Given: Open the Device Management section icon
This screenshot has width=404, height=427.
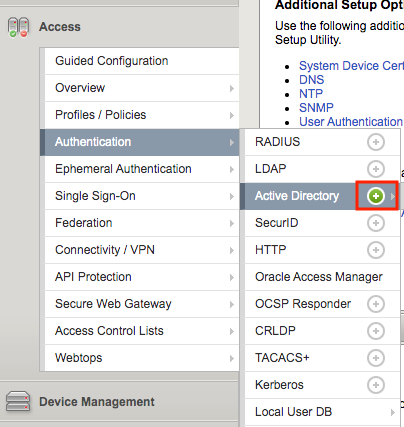Looking at the screenshot, I should click(18, 402).
